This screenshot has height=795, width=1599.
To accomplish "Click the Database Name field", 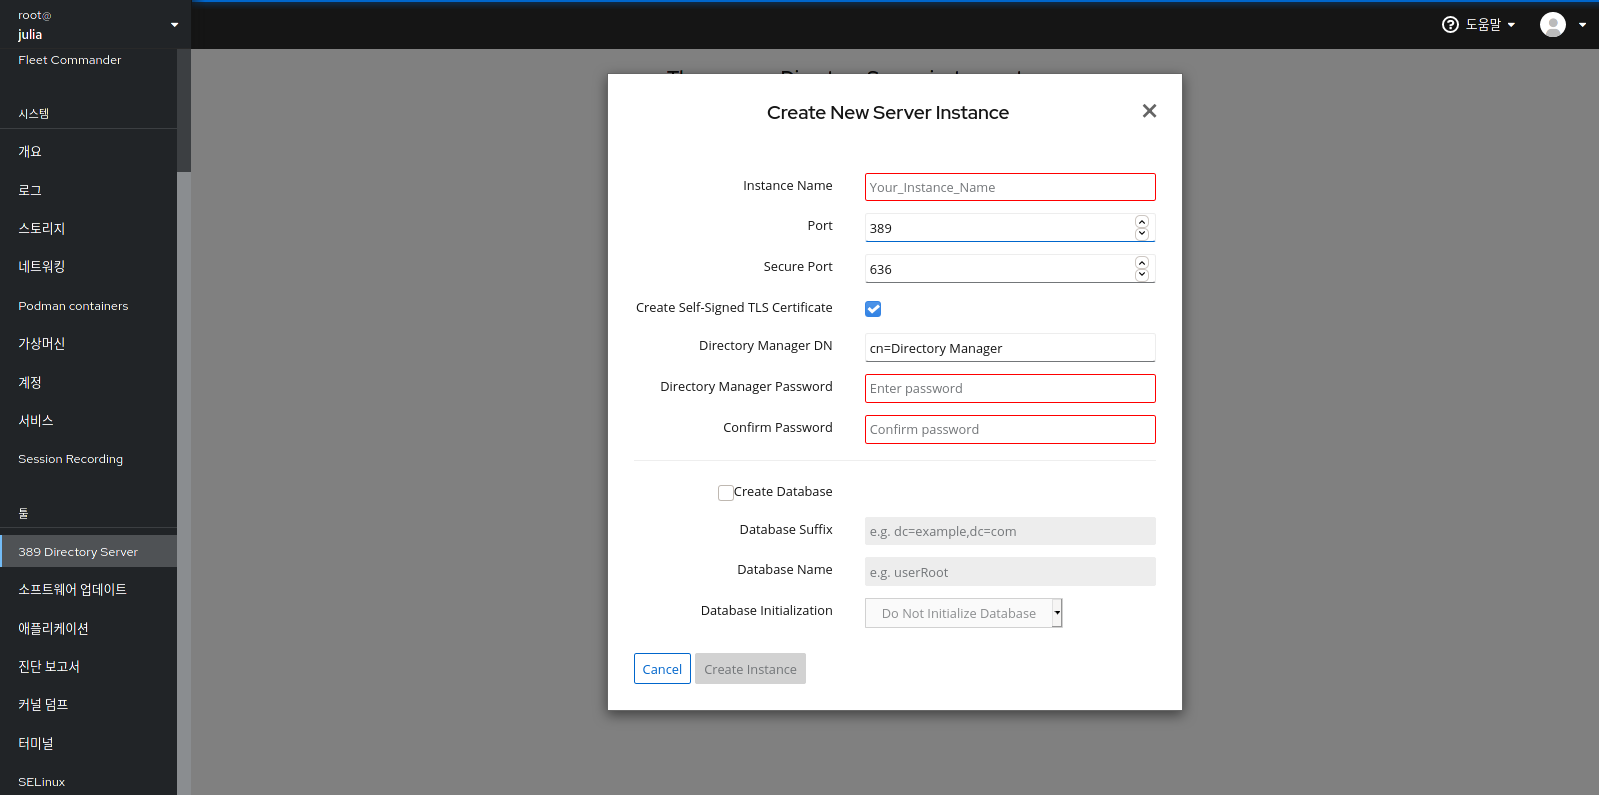I will (x=1010, y=572).
